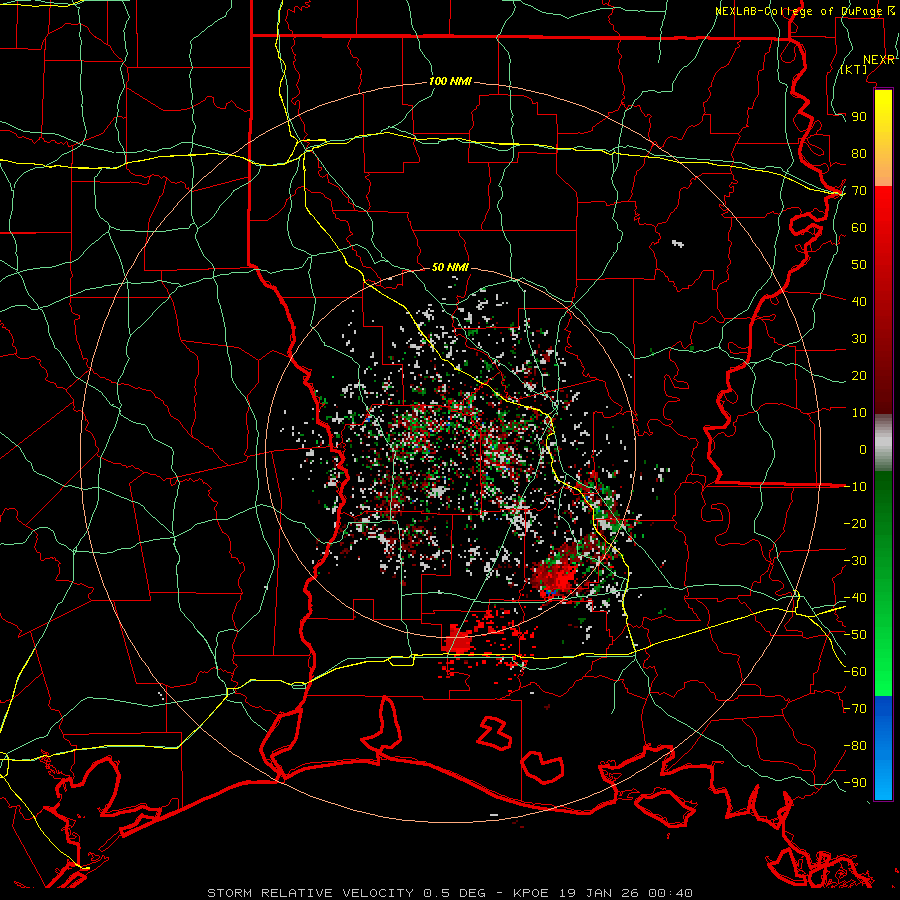Screen dimensions: 900x900
Task: Click the -90 value on the velocity scale
Action: [855, 783]
